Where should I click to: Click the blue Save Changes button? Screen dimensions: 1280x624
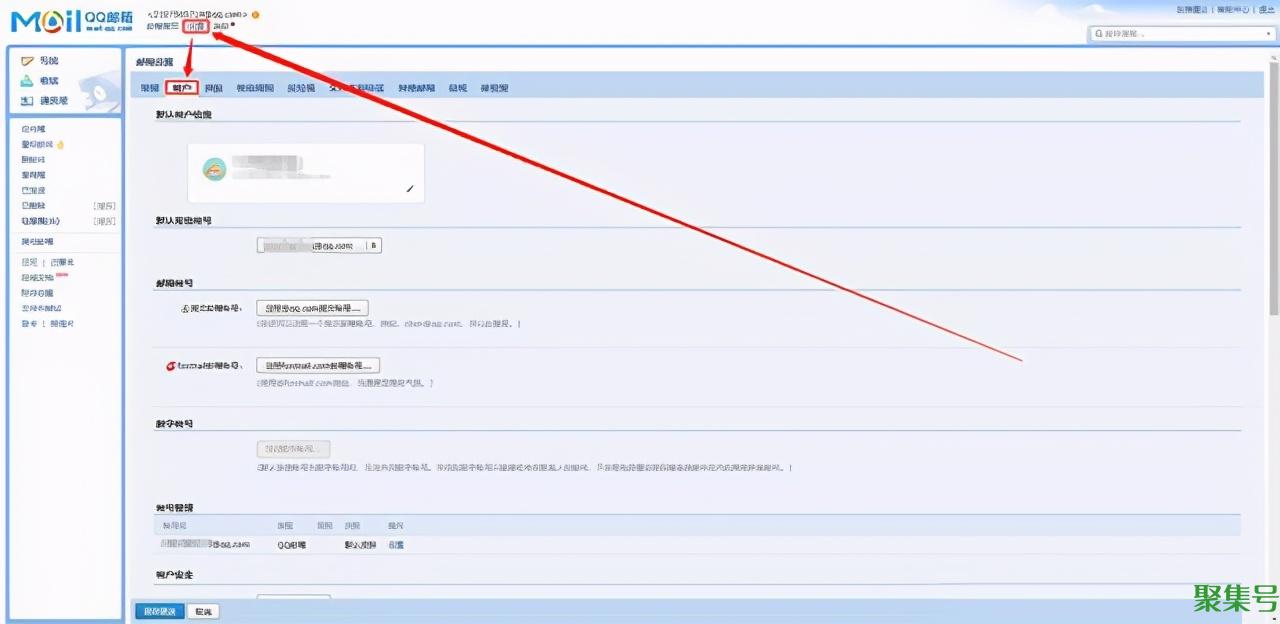coord(159,611)
